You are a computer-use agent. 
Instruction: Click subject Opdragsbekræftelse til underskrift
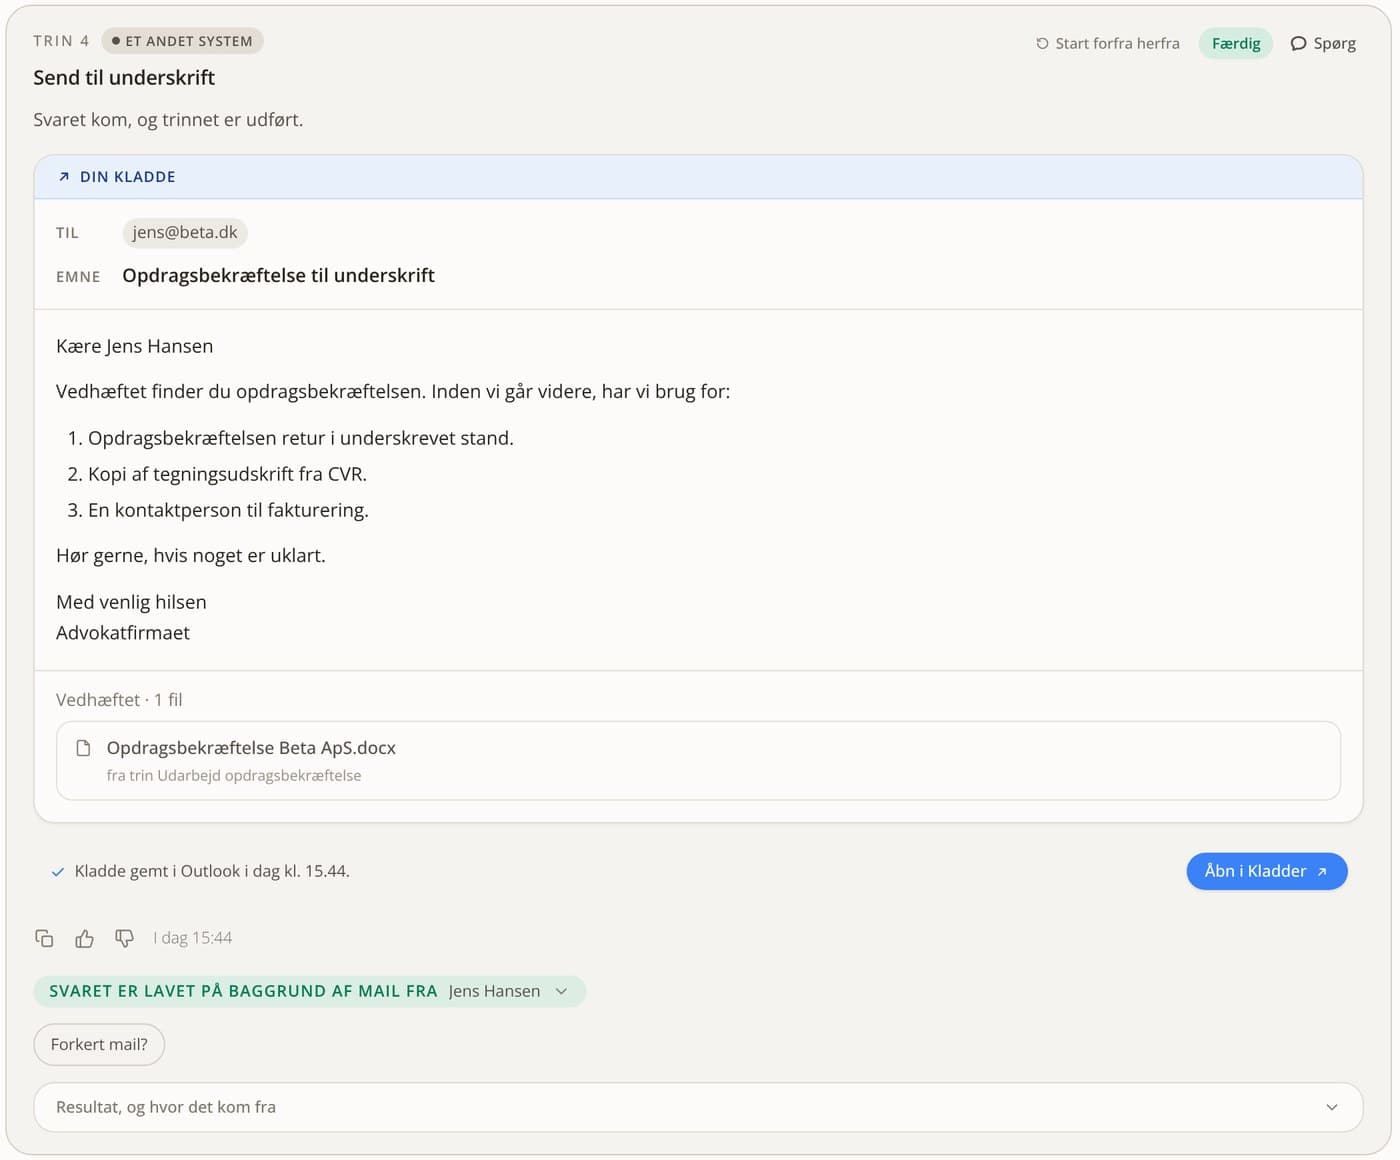pyautogui.click(x=278, y=276)
